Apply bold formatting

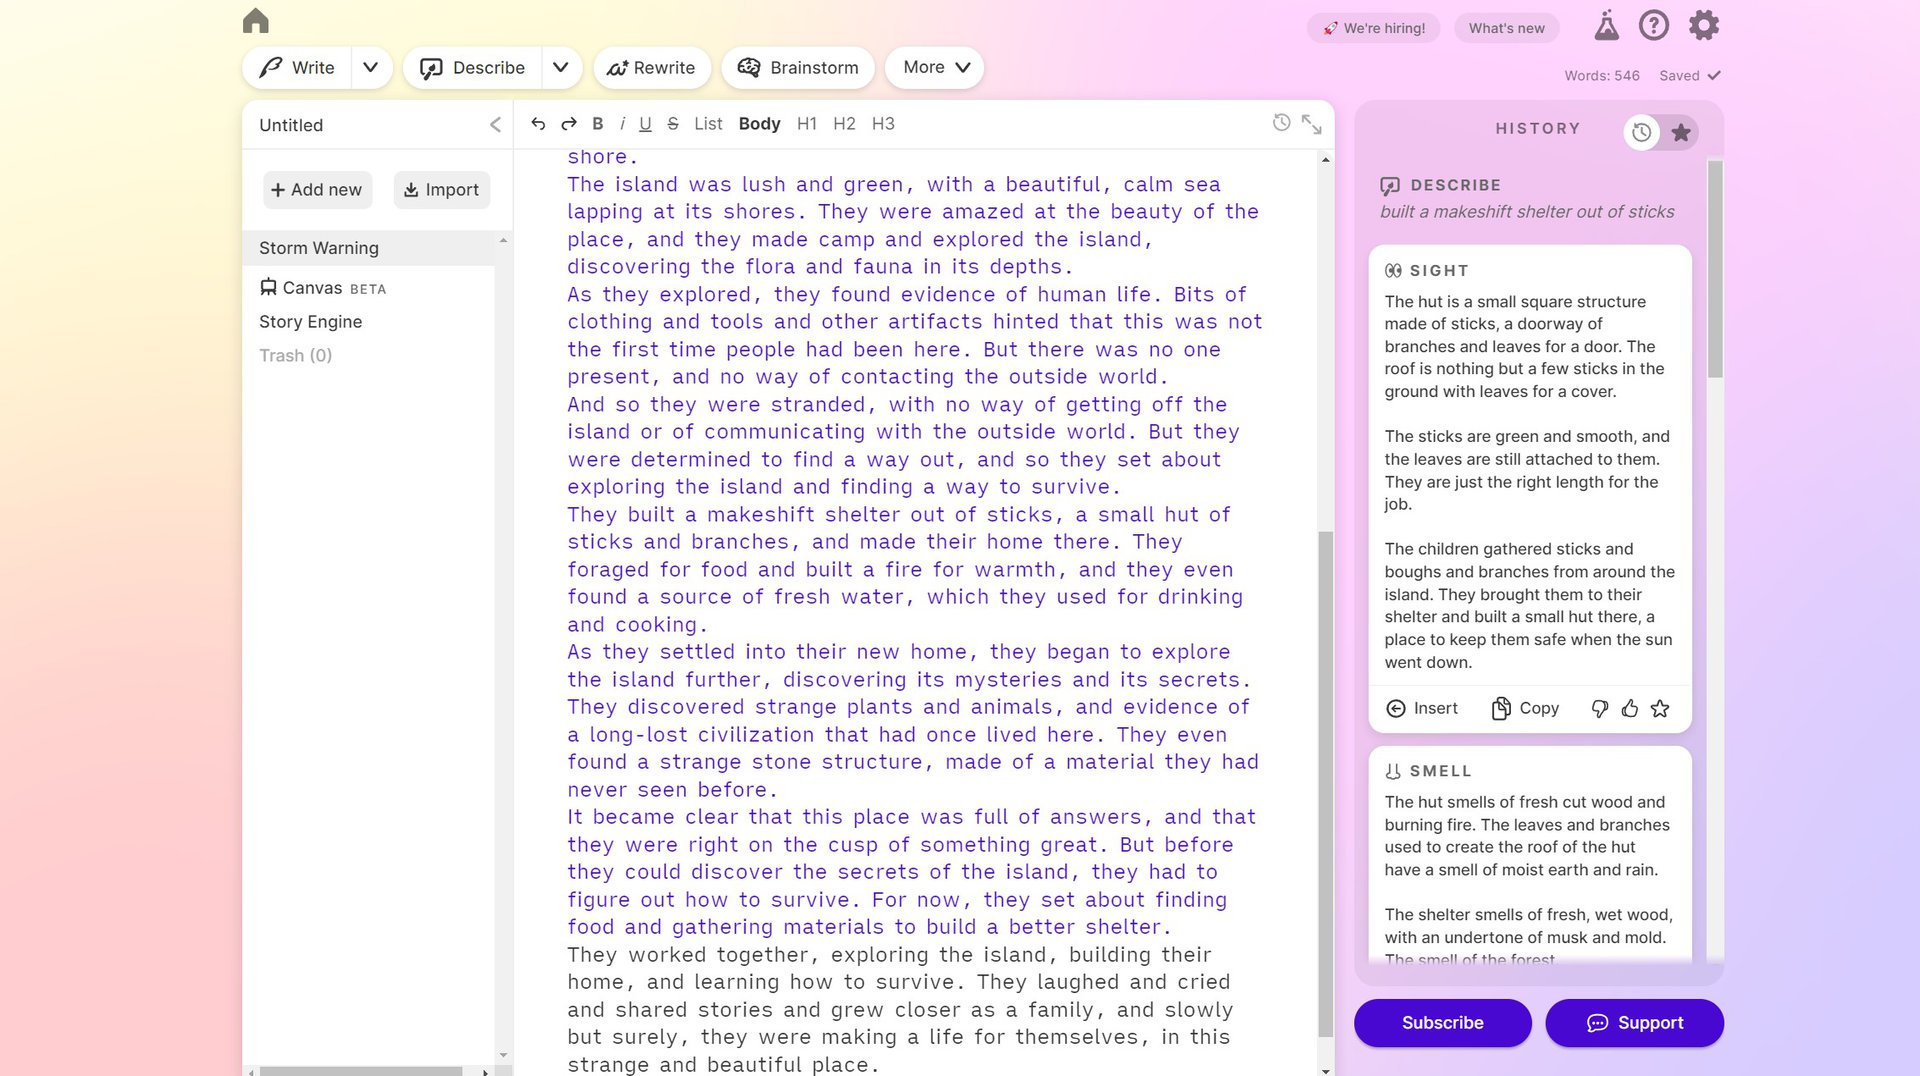pyautogui.click(x=598, y=124)
